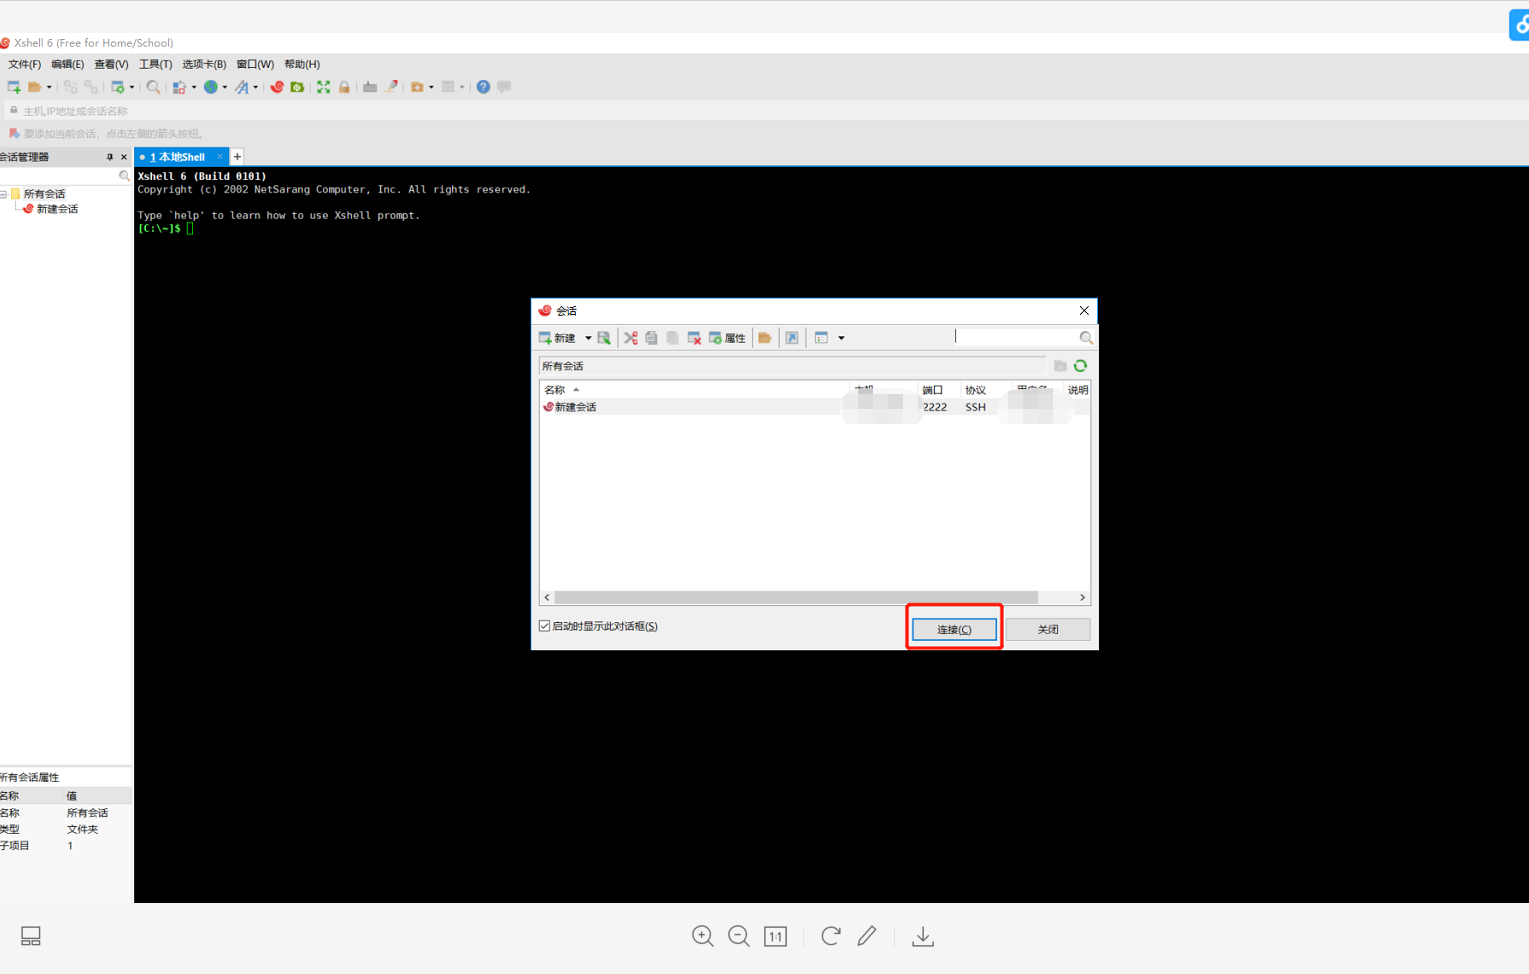Image resolution: width=1529 pixels, height=974 pixels.
Task: Click the 连接(C) button
Action: (x=954, y=629)
